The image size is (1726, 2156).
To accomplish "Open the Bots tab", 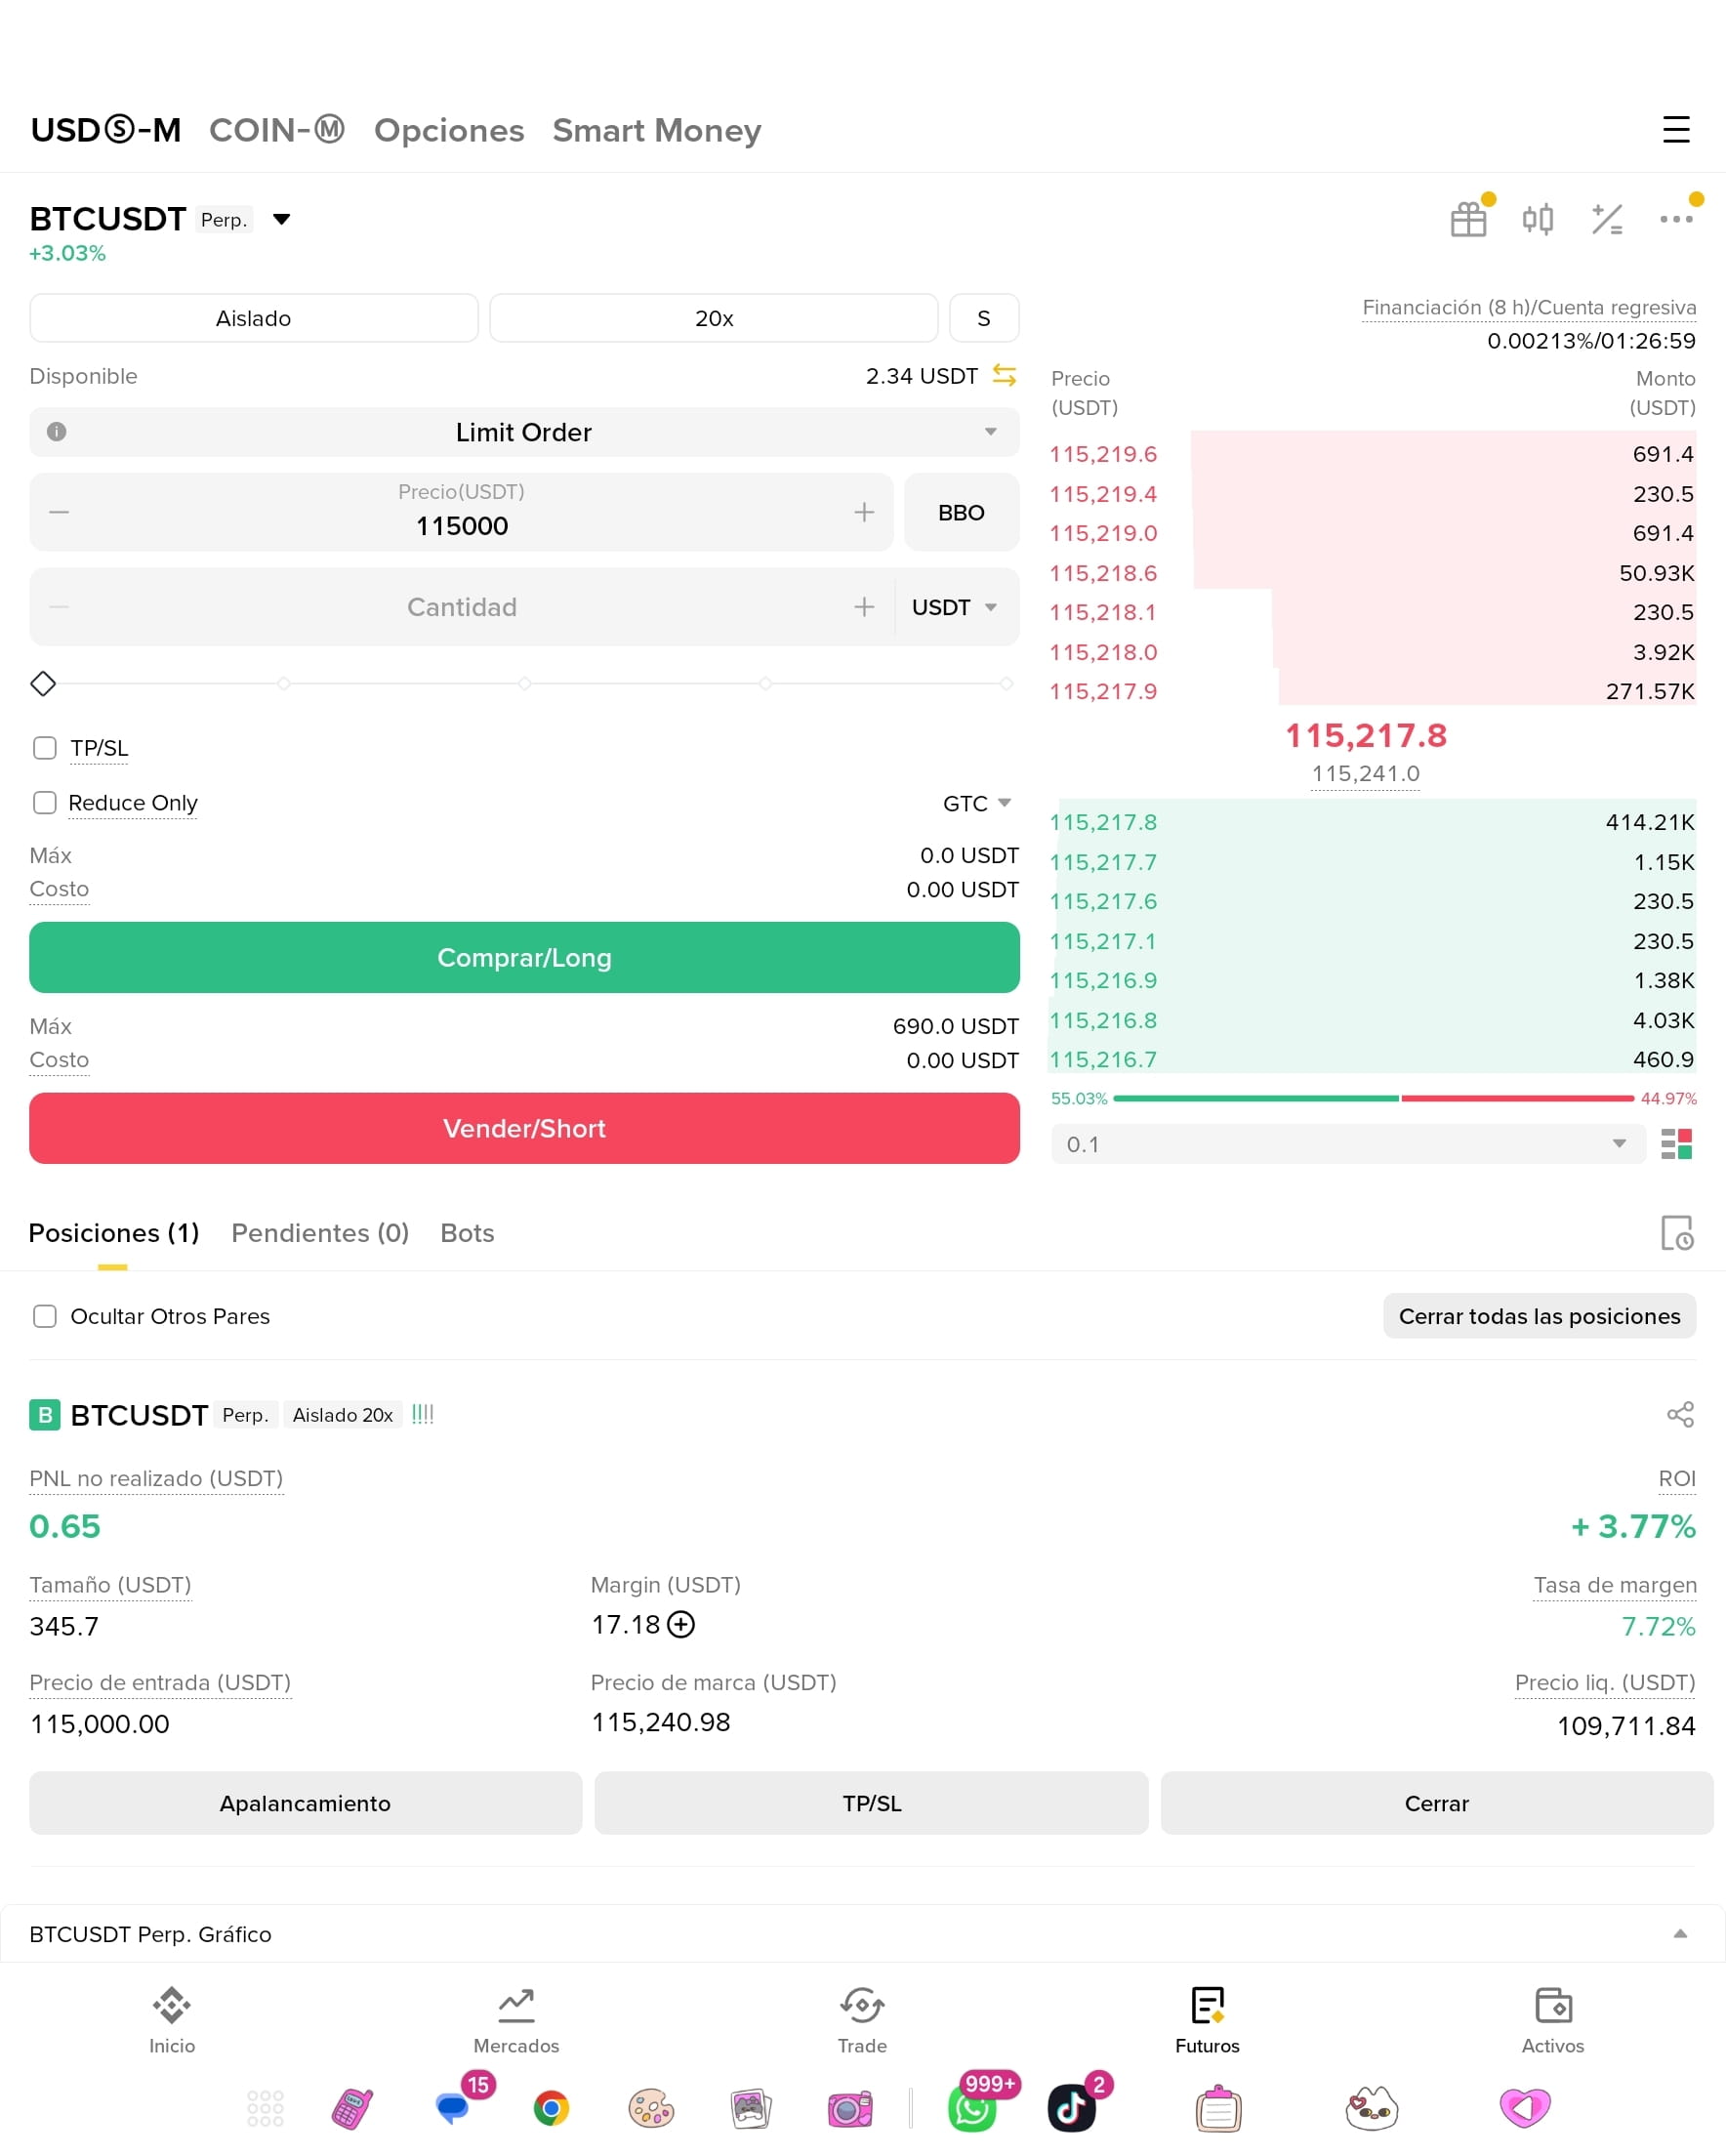I will pyautogui.click(x=467, y=1233).
